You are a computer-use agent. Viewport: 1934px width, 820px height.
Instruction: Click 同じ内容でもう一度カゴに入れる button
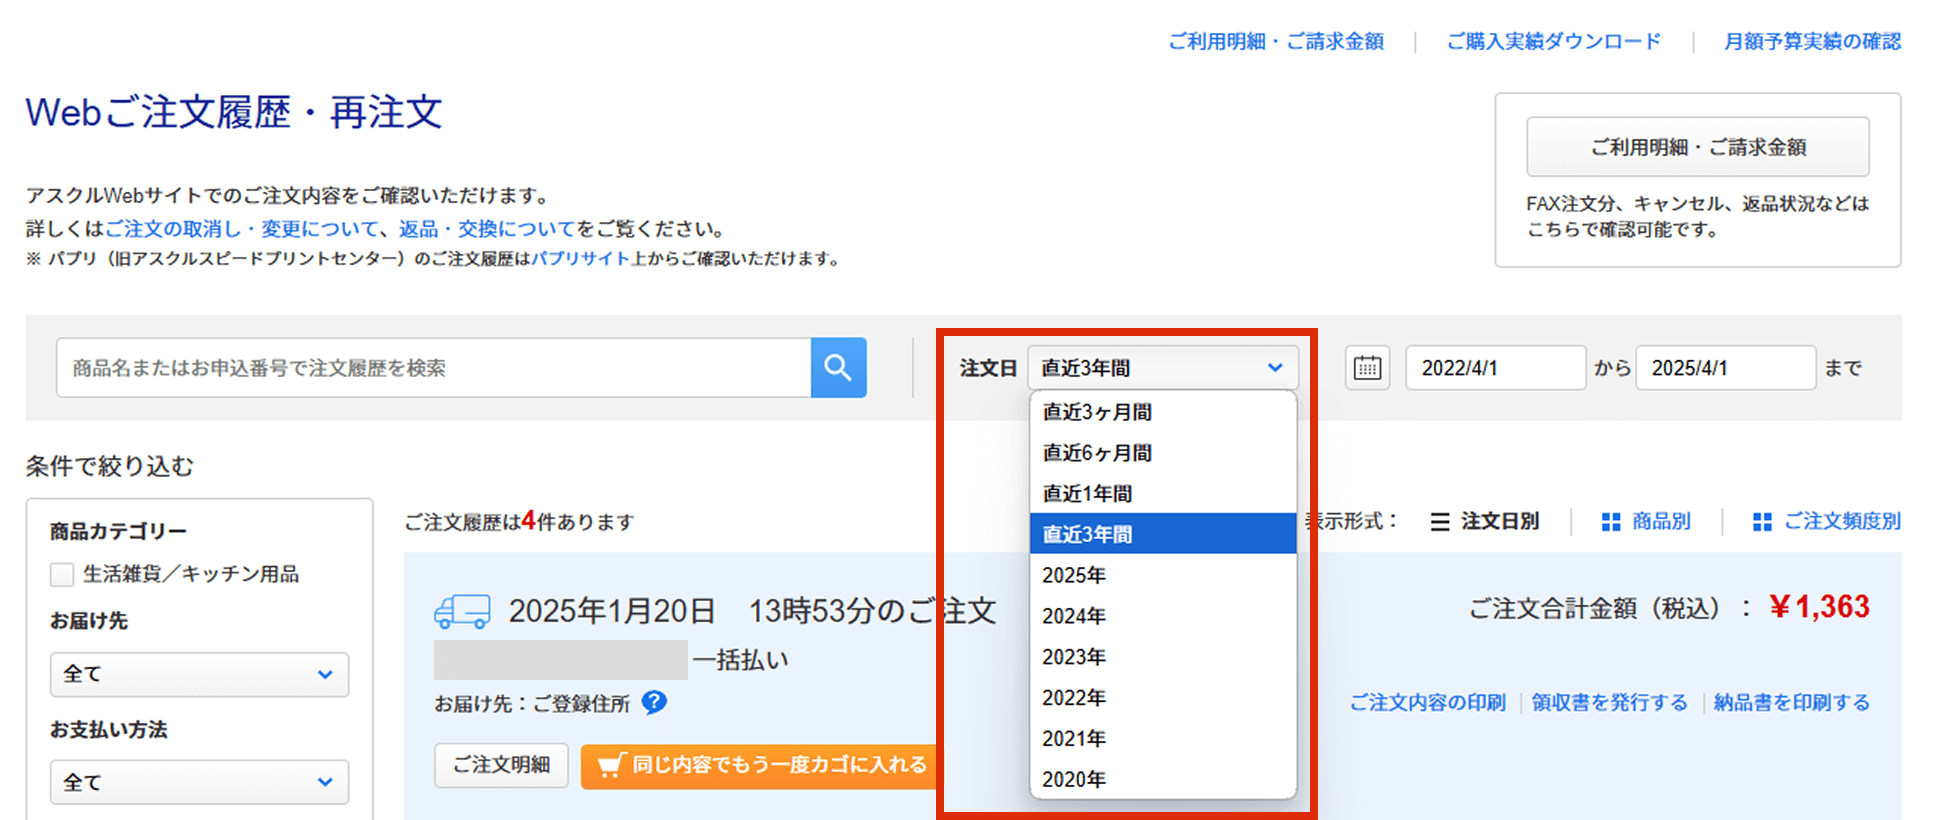point(762,765)
